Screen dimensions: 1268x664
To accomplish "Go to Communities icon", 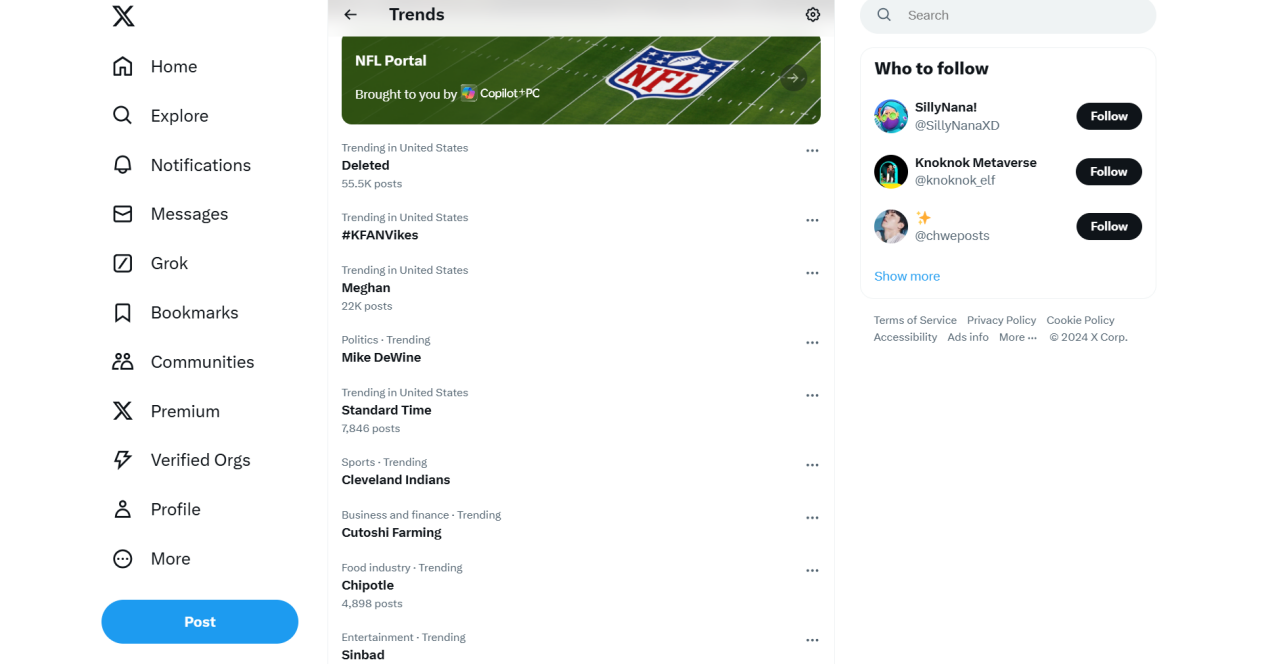I will point(123,362).
